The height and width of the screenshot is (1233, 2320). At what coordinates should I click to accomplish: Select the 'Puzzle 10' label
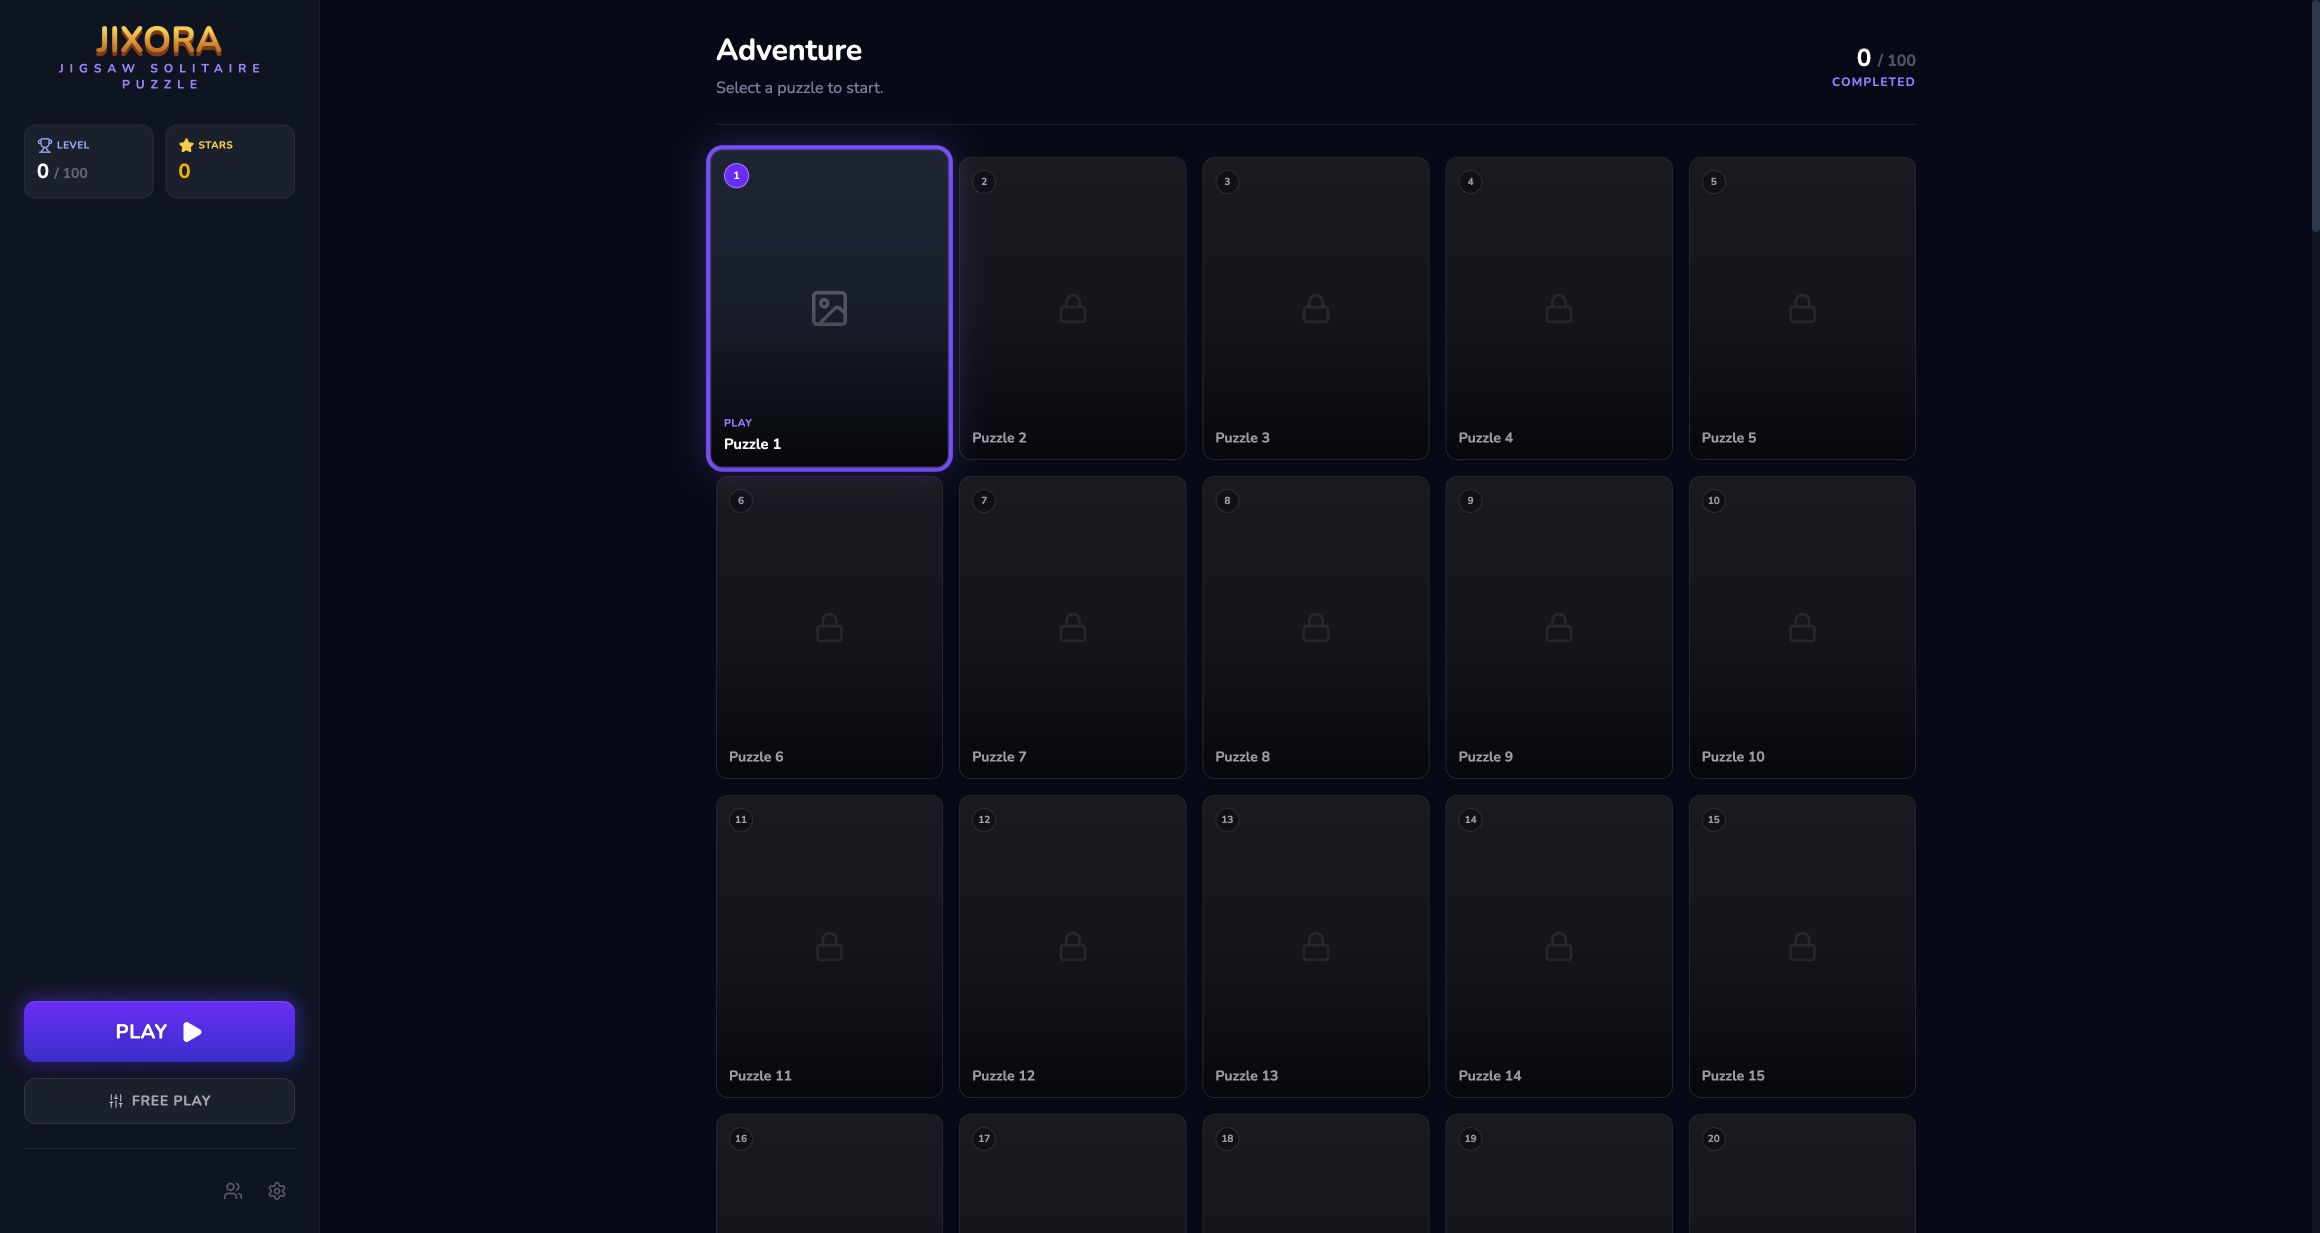click(x=1733, y=757)
